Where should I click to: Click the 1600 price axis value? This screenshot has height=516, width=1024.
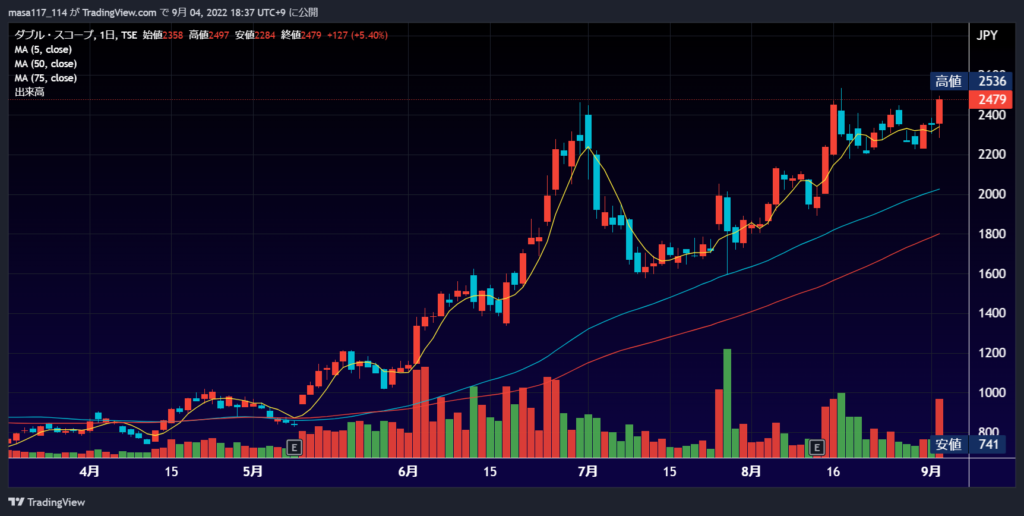pyautogui.click(x=991, y=274)
